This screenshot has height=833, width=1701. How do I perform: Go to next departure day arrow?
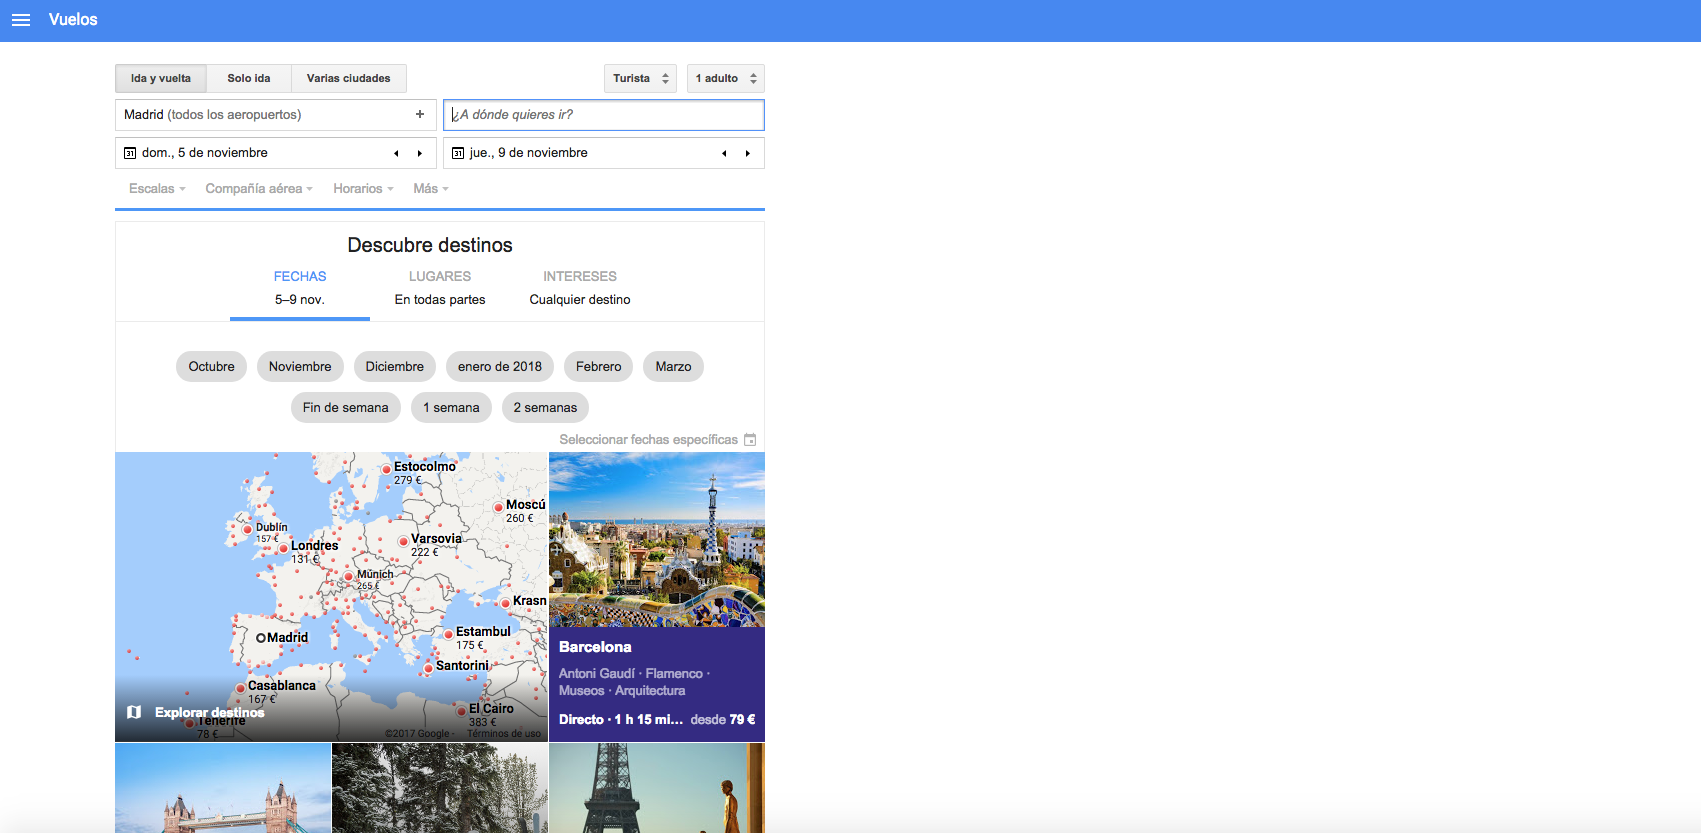click(420, 153)
